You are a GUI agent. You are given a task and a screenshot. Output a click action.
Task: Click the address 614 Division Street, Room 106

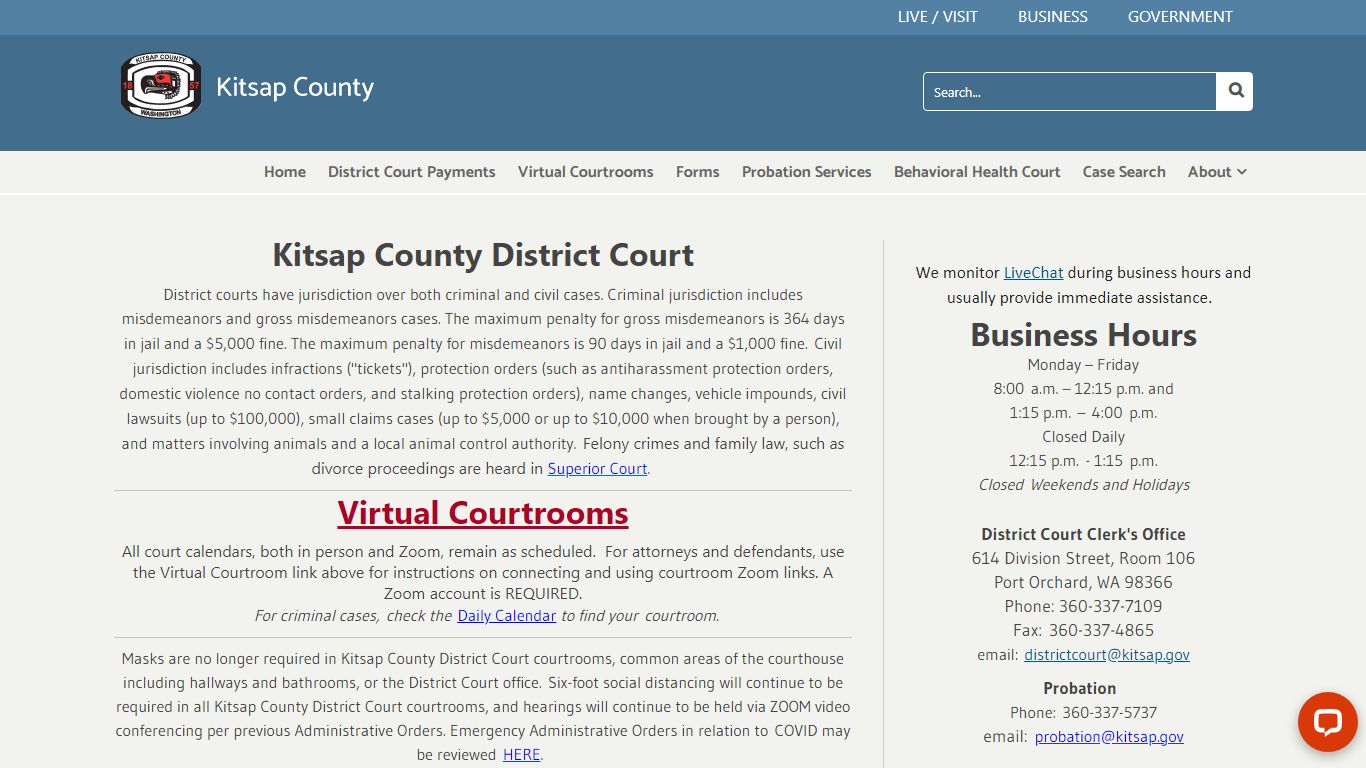1083,558
